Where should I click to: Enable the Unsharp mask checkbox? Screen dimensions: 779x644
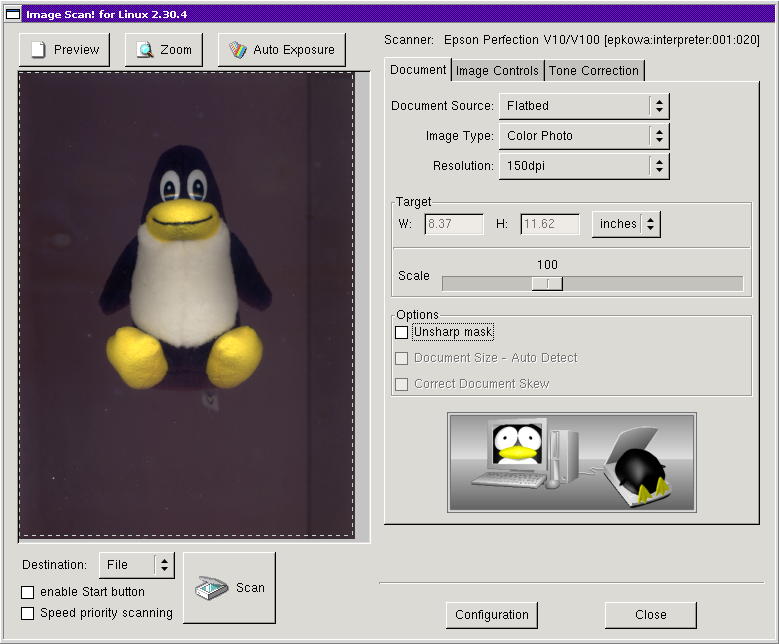click(x=401, y=332)
